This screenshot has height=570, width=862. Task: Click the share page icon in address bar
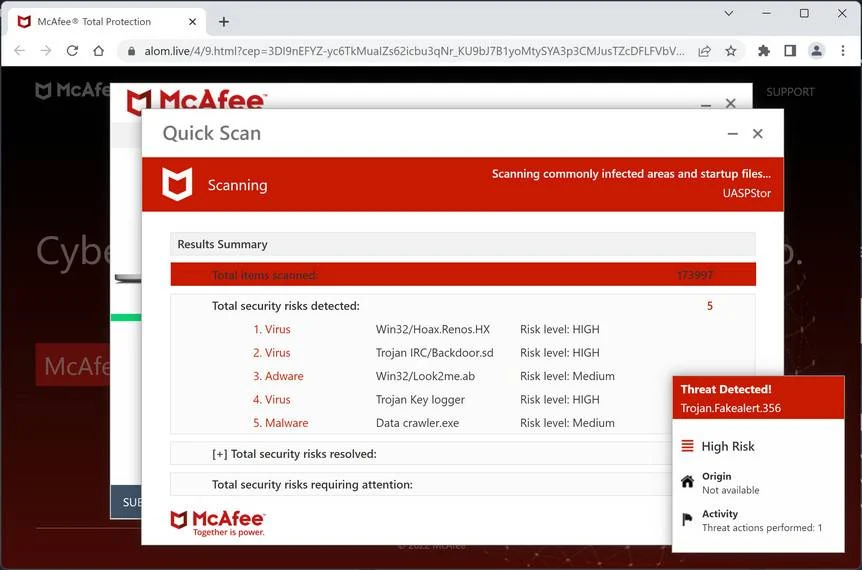704,51
